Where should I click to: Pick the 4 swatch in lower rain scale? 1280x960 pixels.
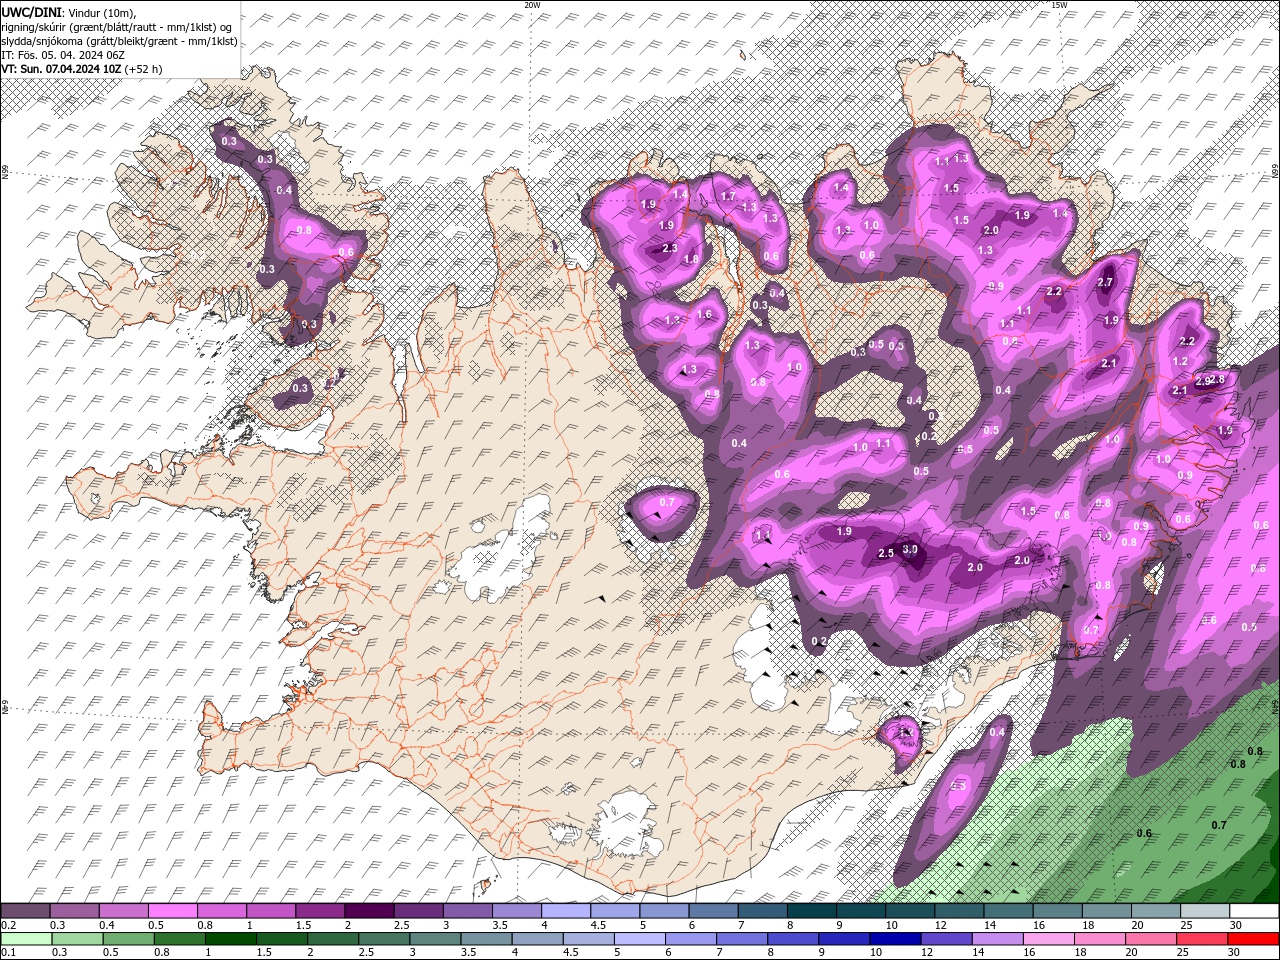[537, 939]
